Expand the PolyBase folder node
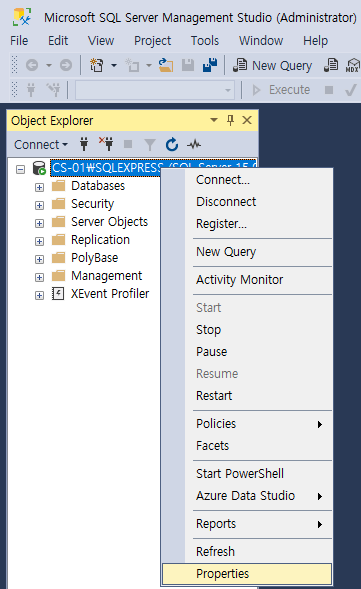Viewport: 361px width, 589px height. point(39,259)
